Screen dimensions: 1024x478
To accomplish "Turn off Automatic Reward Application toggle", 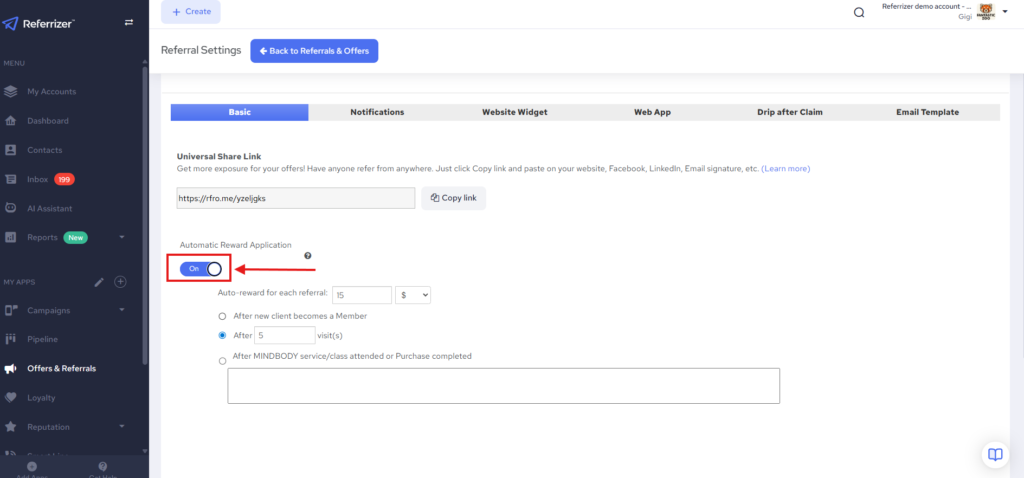I will pos(201,268).
